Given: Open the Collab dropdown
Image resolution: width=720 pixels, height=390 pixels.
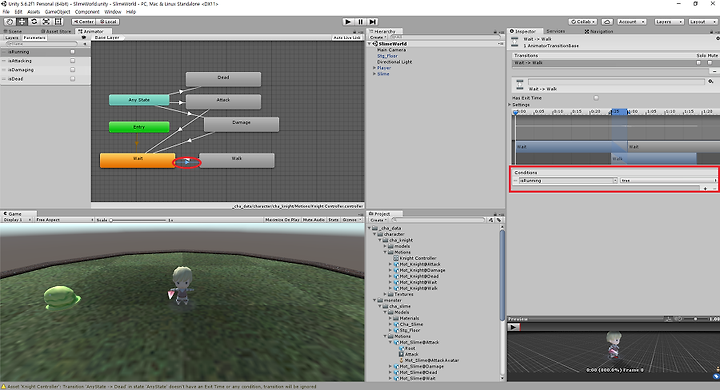Looking at the screenshot, I should click(x=583, y=22).
